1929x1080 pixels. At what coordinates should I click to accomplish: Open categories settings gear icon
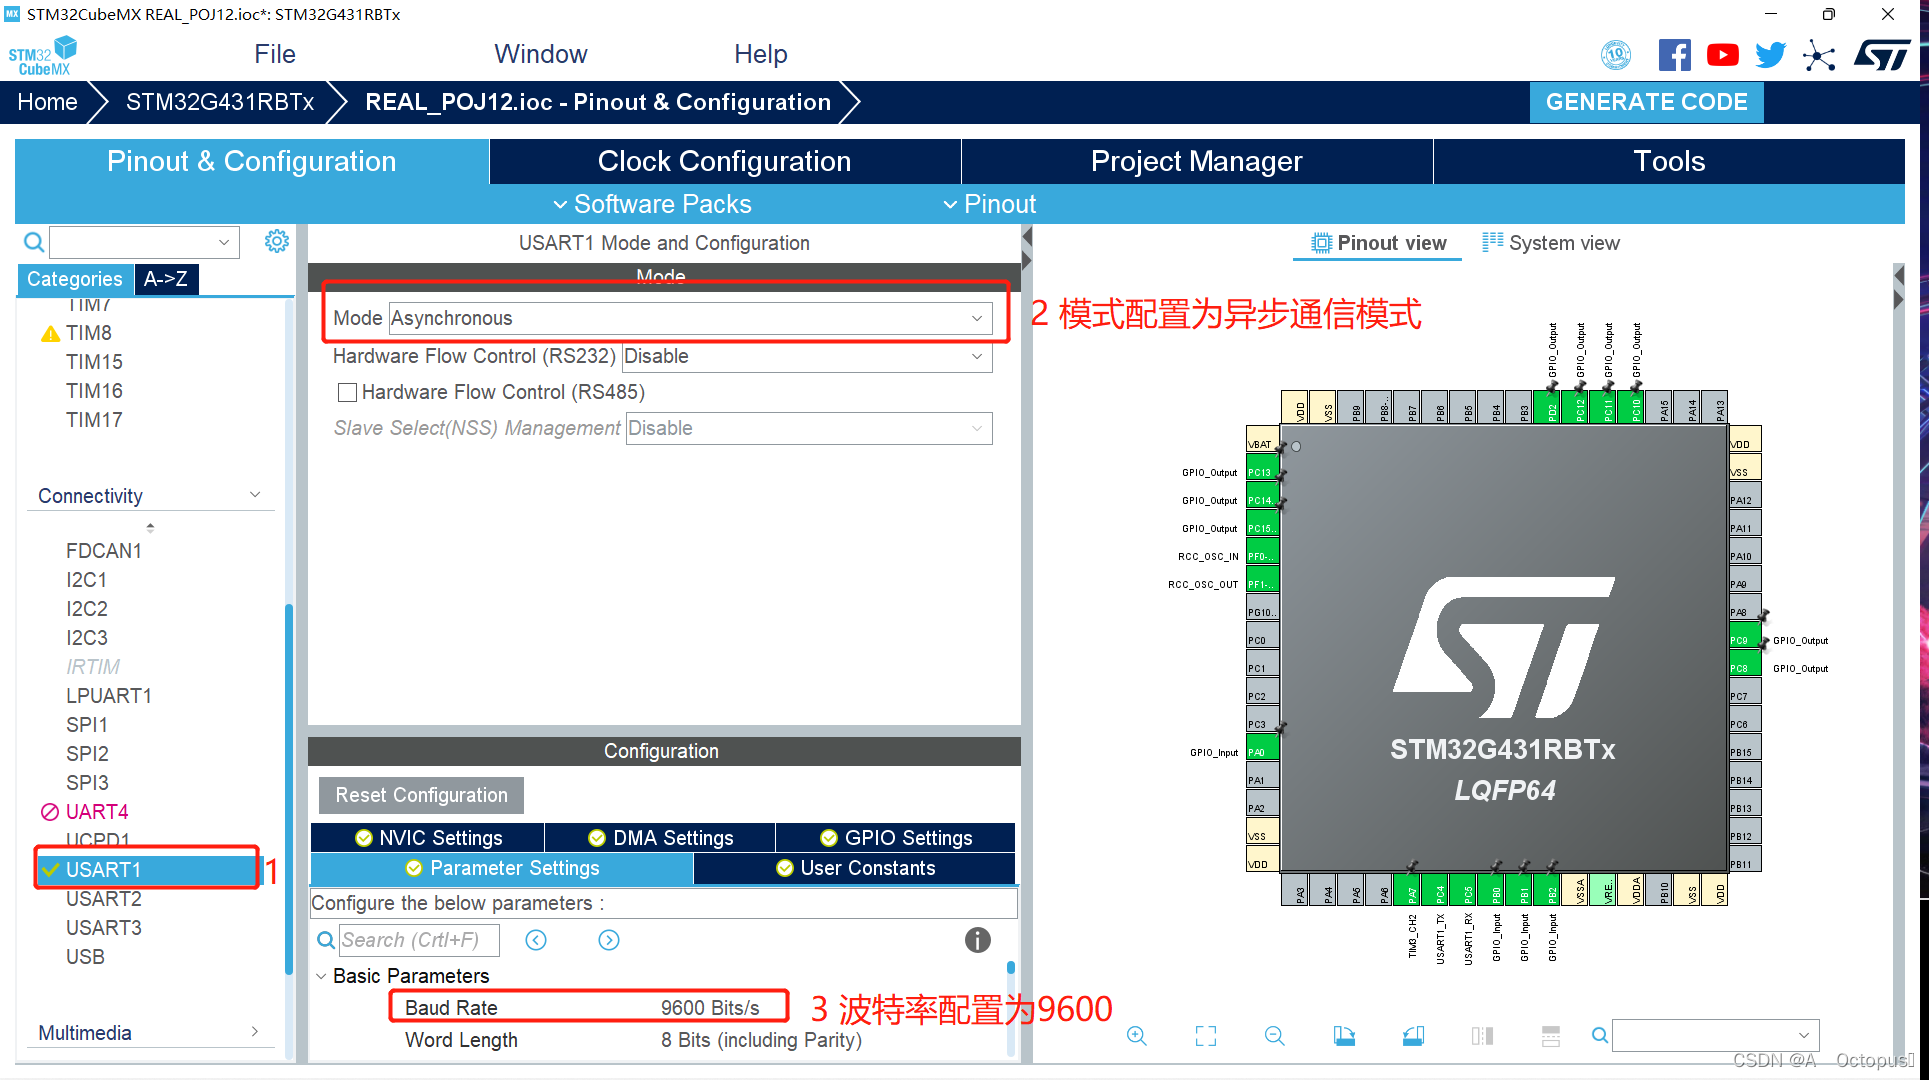277,241
